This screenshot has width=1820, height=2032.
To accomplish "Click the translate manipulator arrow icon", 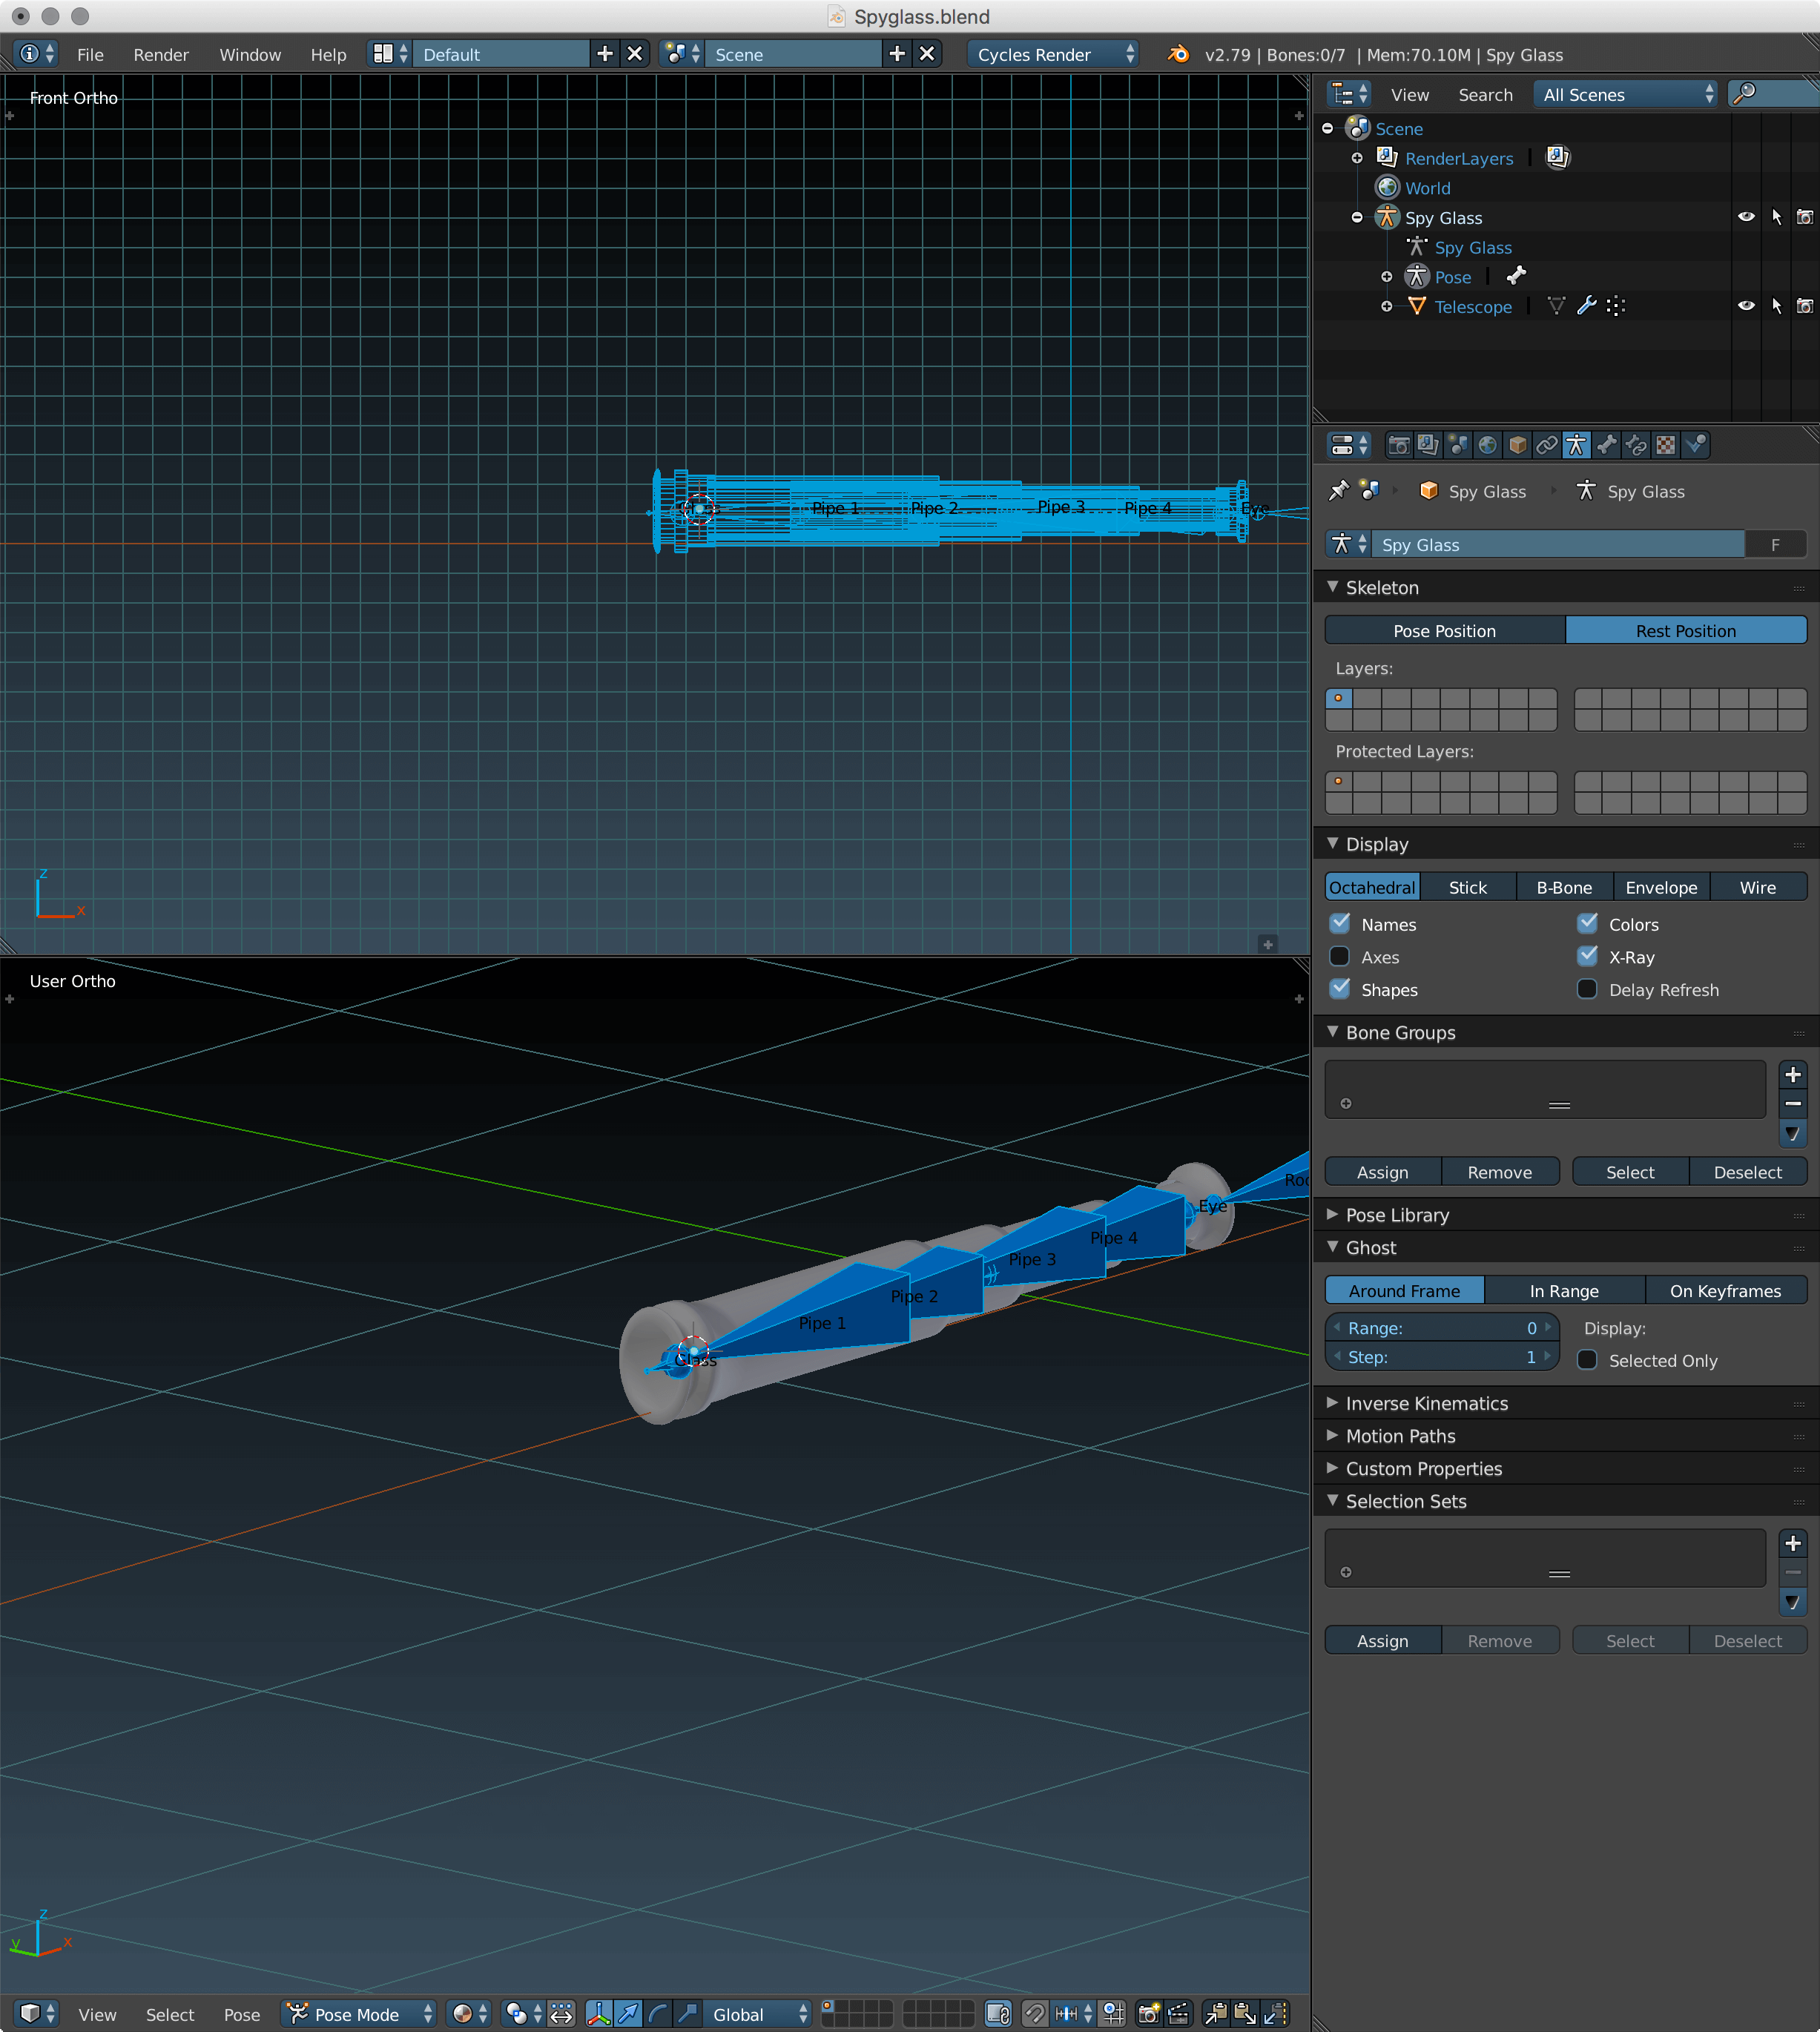I will (x=628, y=2013).
